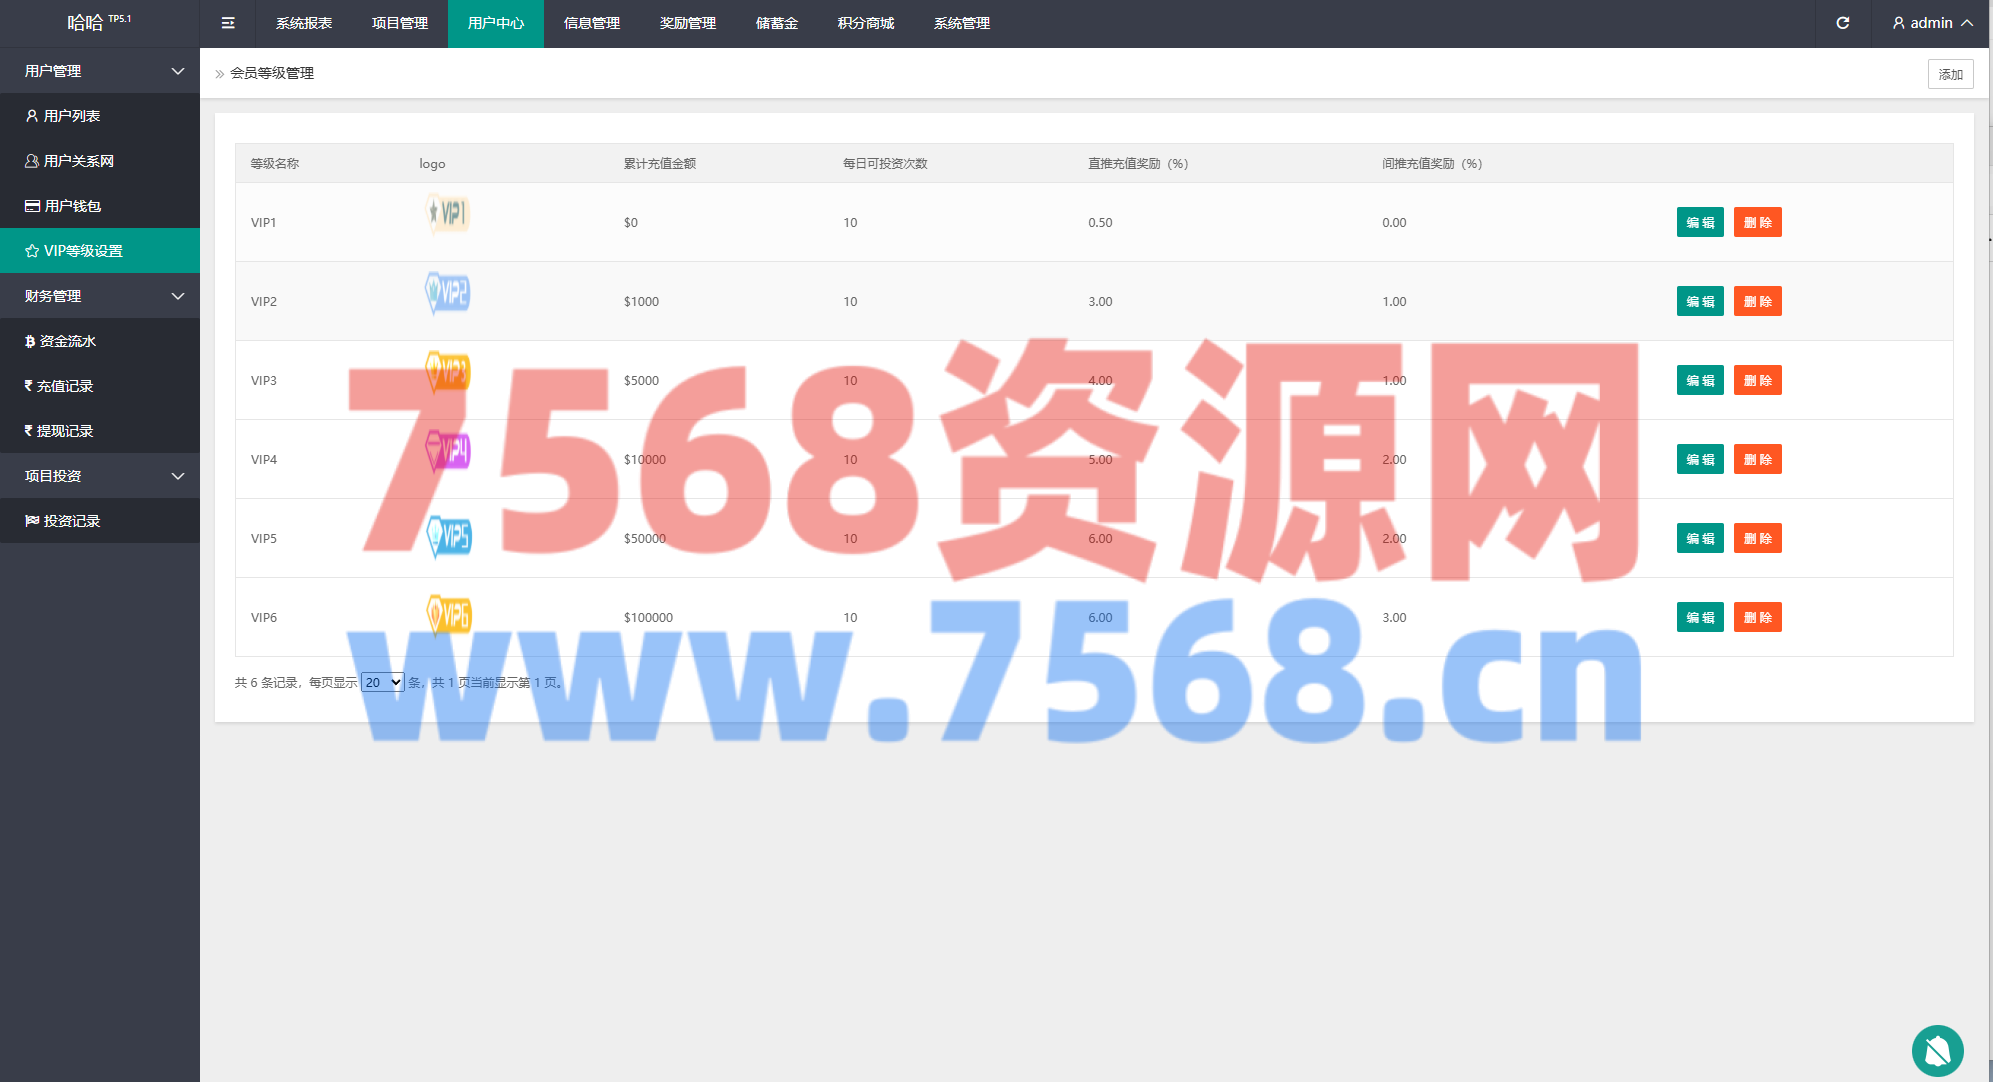The image size is (1993, 1082).
Task: Open the per-page count dropdown showing 20
Action: click(x=382, y=682)
